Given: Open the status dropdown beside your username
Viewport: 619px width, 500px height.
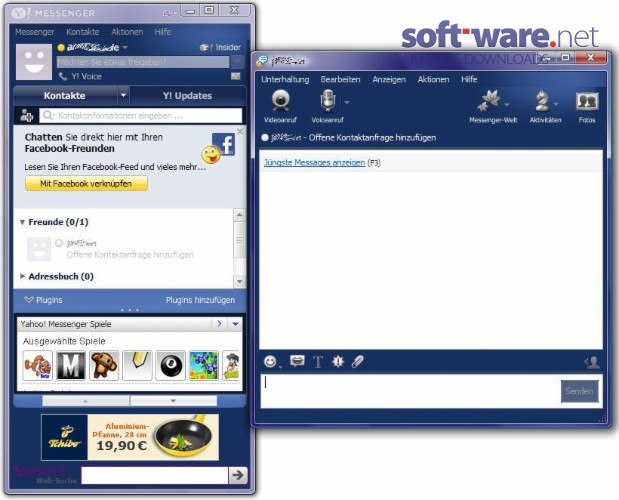Looking at the screenshot, I should (125, 47).
